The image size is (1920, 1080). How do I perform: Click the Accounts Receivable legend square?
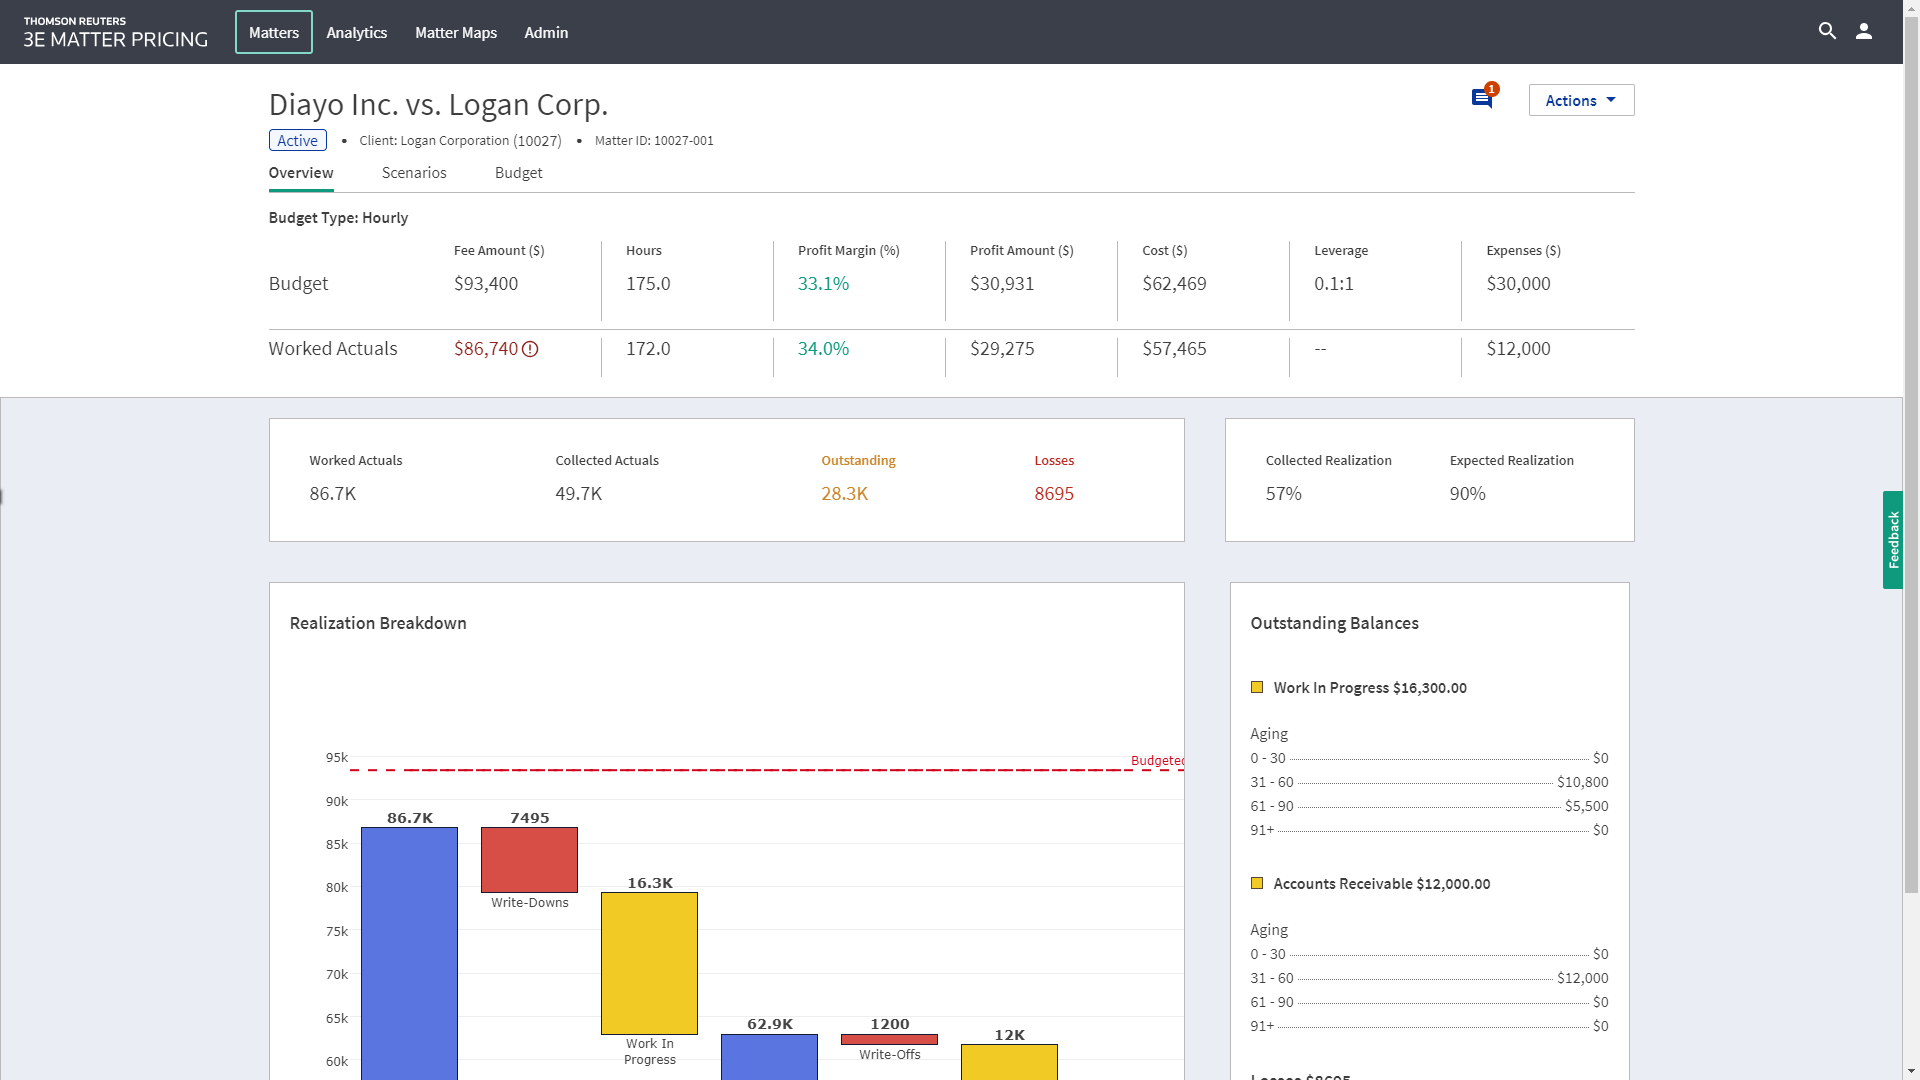pos(1258,883)
